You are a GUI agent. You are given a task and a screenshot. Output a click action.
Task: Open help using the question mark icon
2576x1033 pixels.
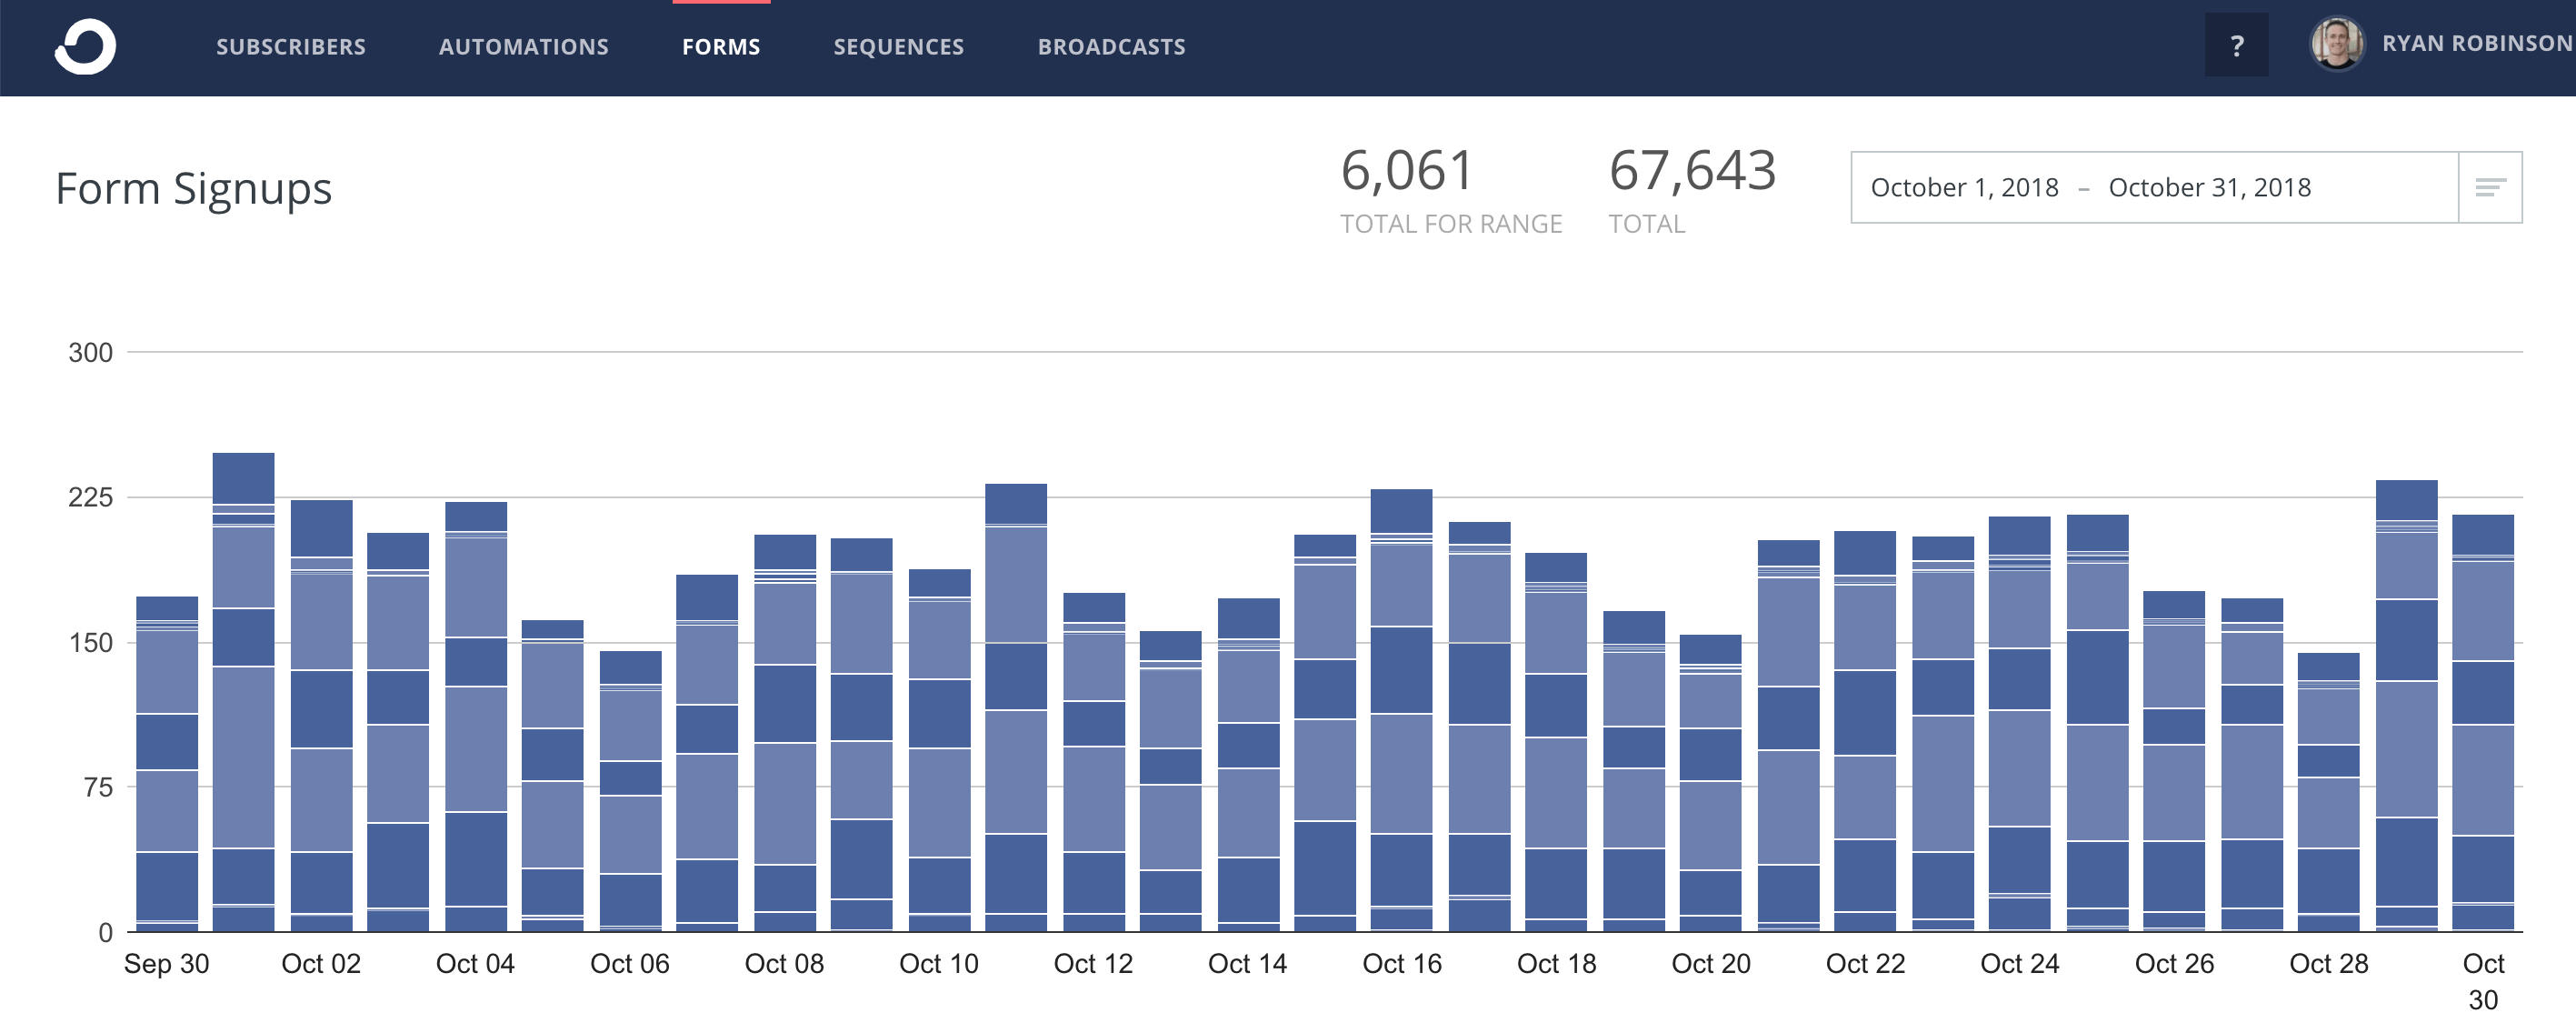tap(2237, 45)
